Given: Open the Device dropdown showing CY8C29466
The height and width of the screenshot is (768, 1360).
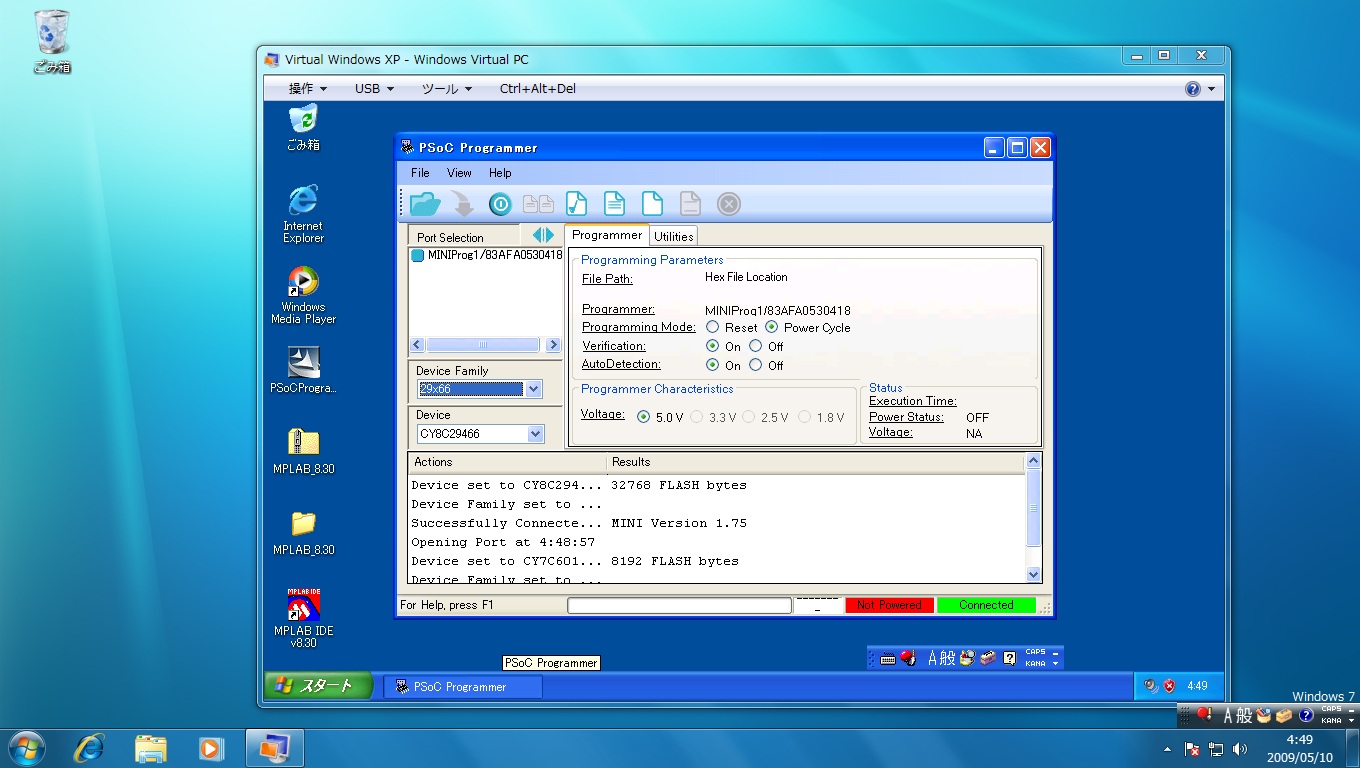Looking at the screenshot, I should click(535, 434).
